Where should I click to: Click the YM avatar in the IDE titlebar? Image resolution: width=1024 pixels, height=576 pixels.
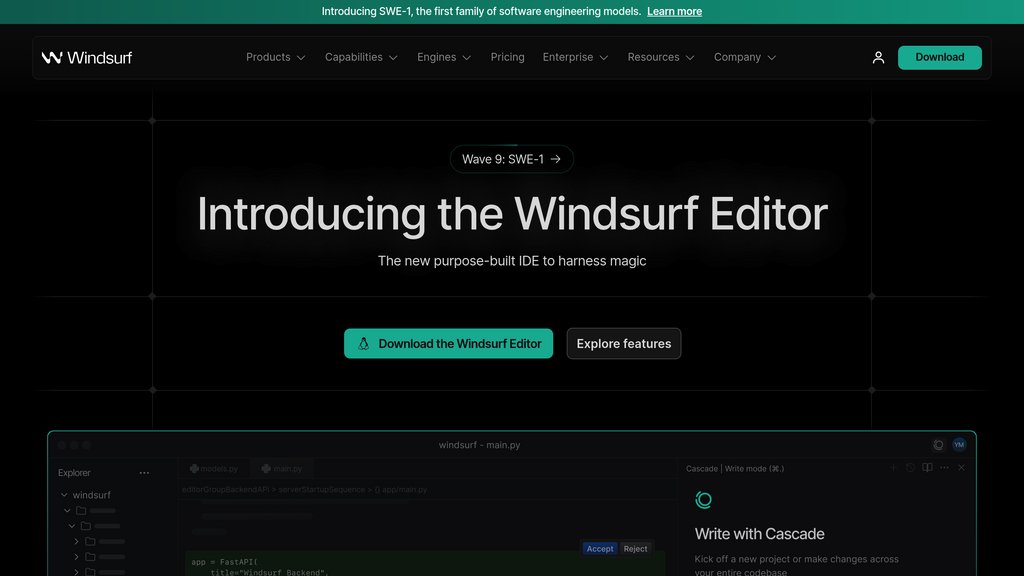(958, 444)
